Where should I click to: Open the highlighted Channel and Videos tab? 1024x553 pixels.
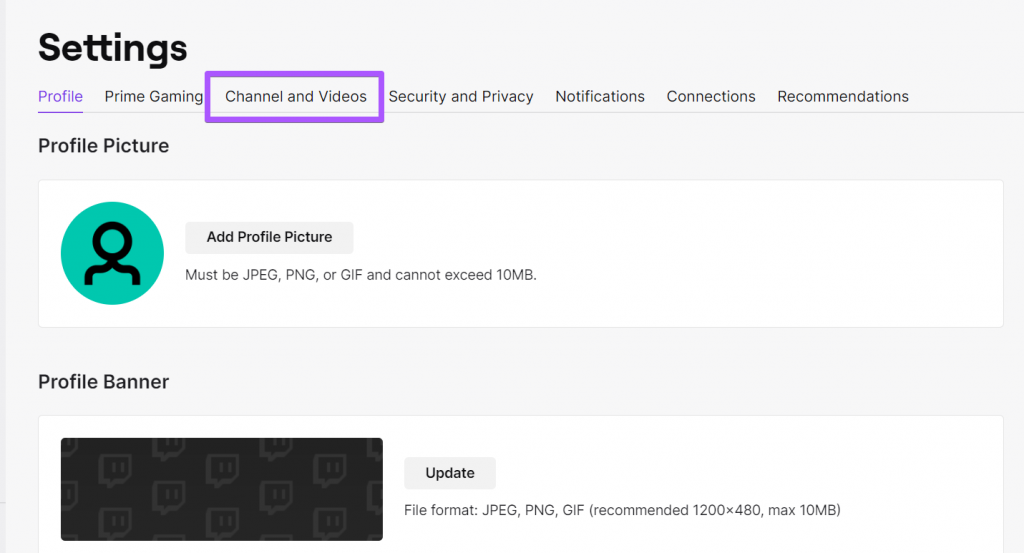coord(295,97)
